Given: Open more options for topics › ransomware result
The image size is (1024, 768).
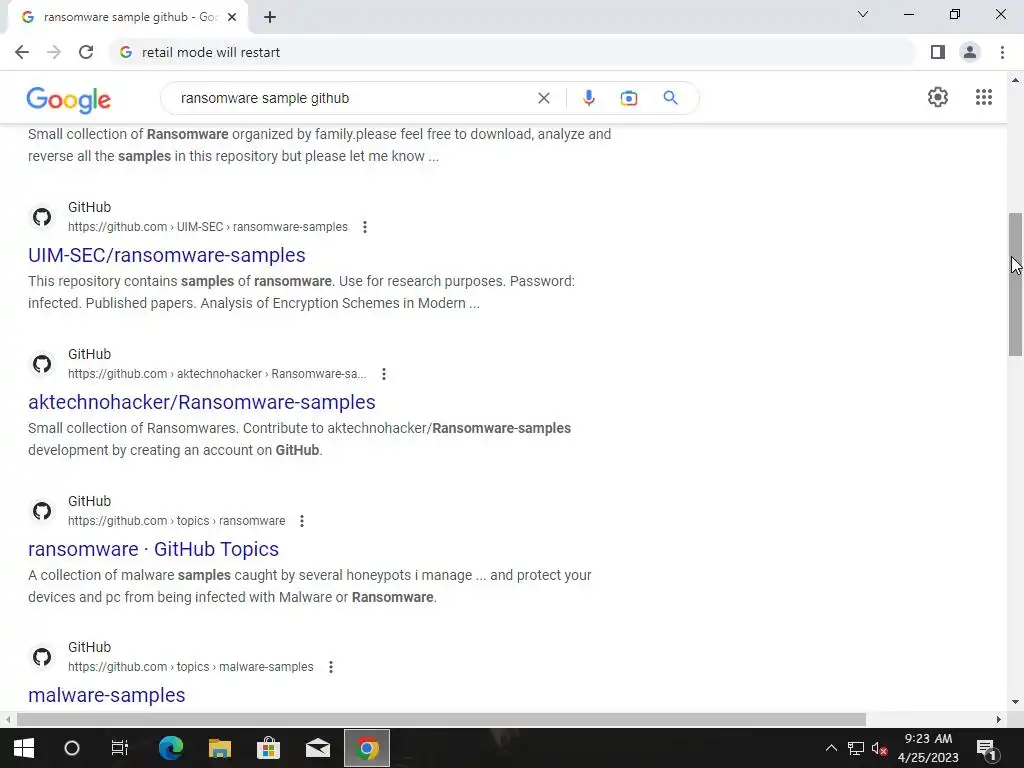Looking at the screenshot, I should [302, 520].
